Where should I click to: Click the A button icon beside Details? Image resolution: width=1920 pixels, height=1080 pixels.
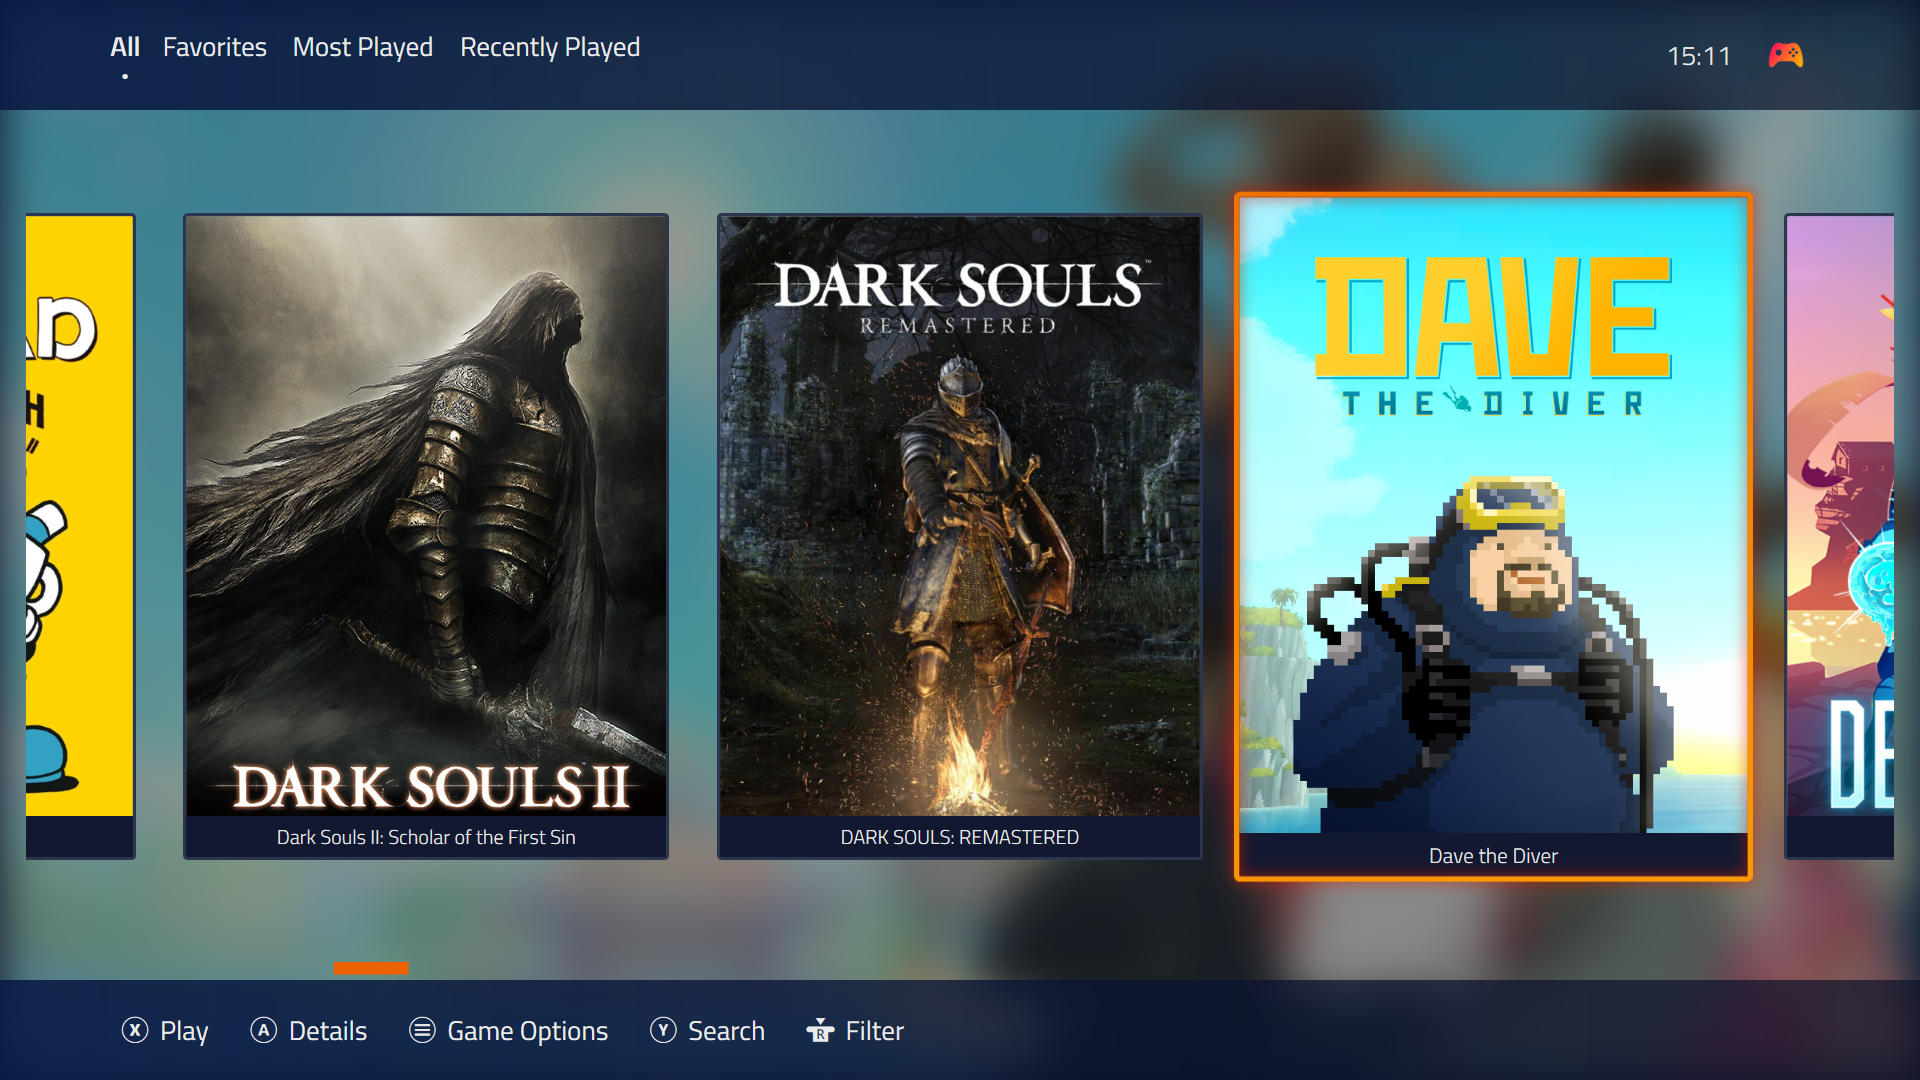click(x=263, y=1030)
